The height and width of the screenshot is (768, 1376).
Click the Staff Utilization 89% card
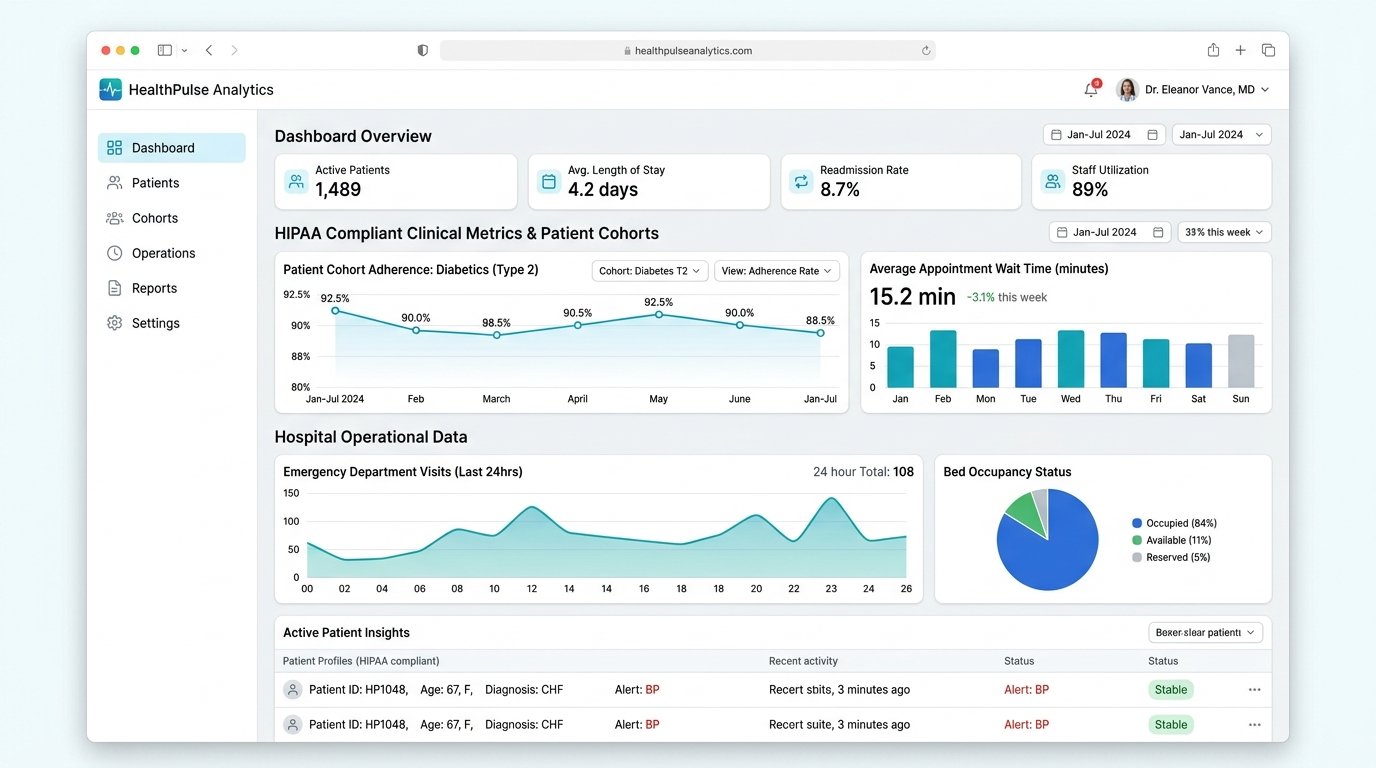coord(1152,181)
